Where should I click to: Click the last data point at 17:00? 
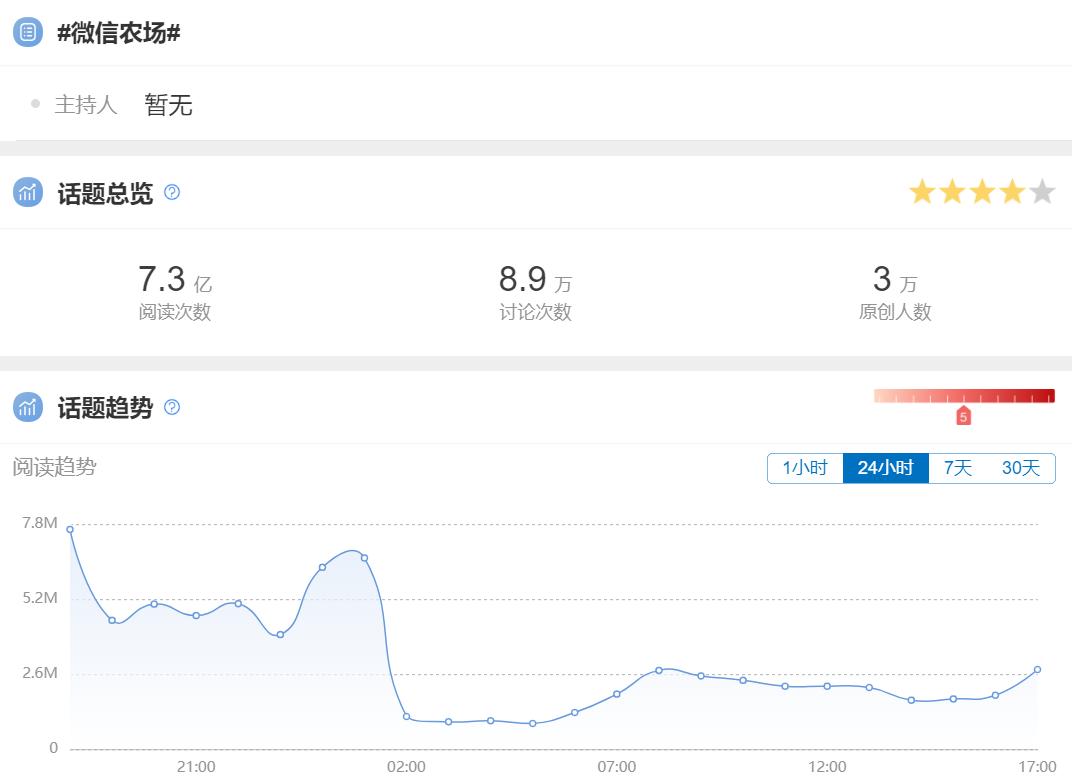tap(1037, 669)
